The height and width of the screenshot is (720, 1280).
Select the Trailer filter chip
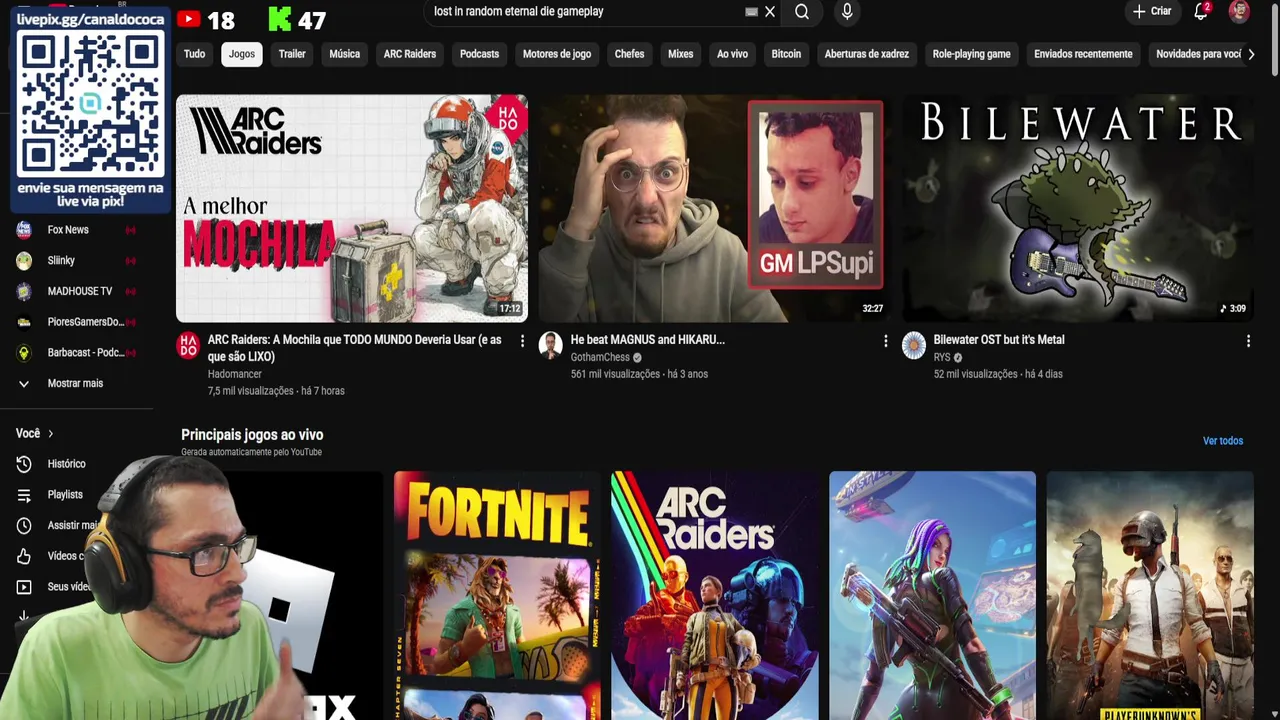tap(292, 54)
